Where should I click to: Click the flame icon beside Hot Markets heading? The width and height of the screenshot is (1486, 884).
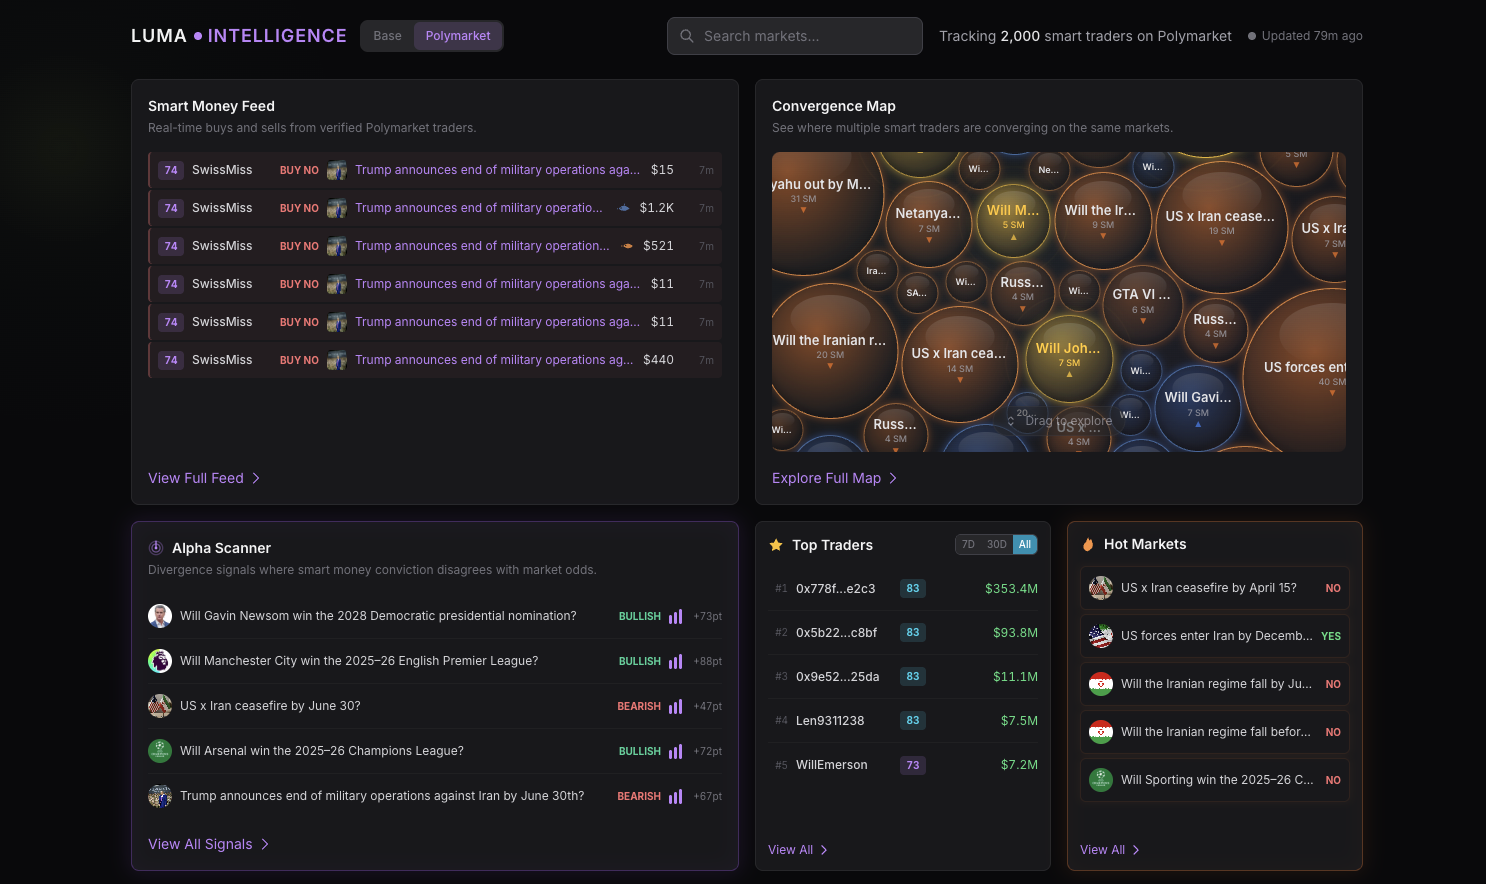coord(1089,544)
